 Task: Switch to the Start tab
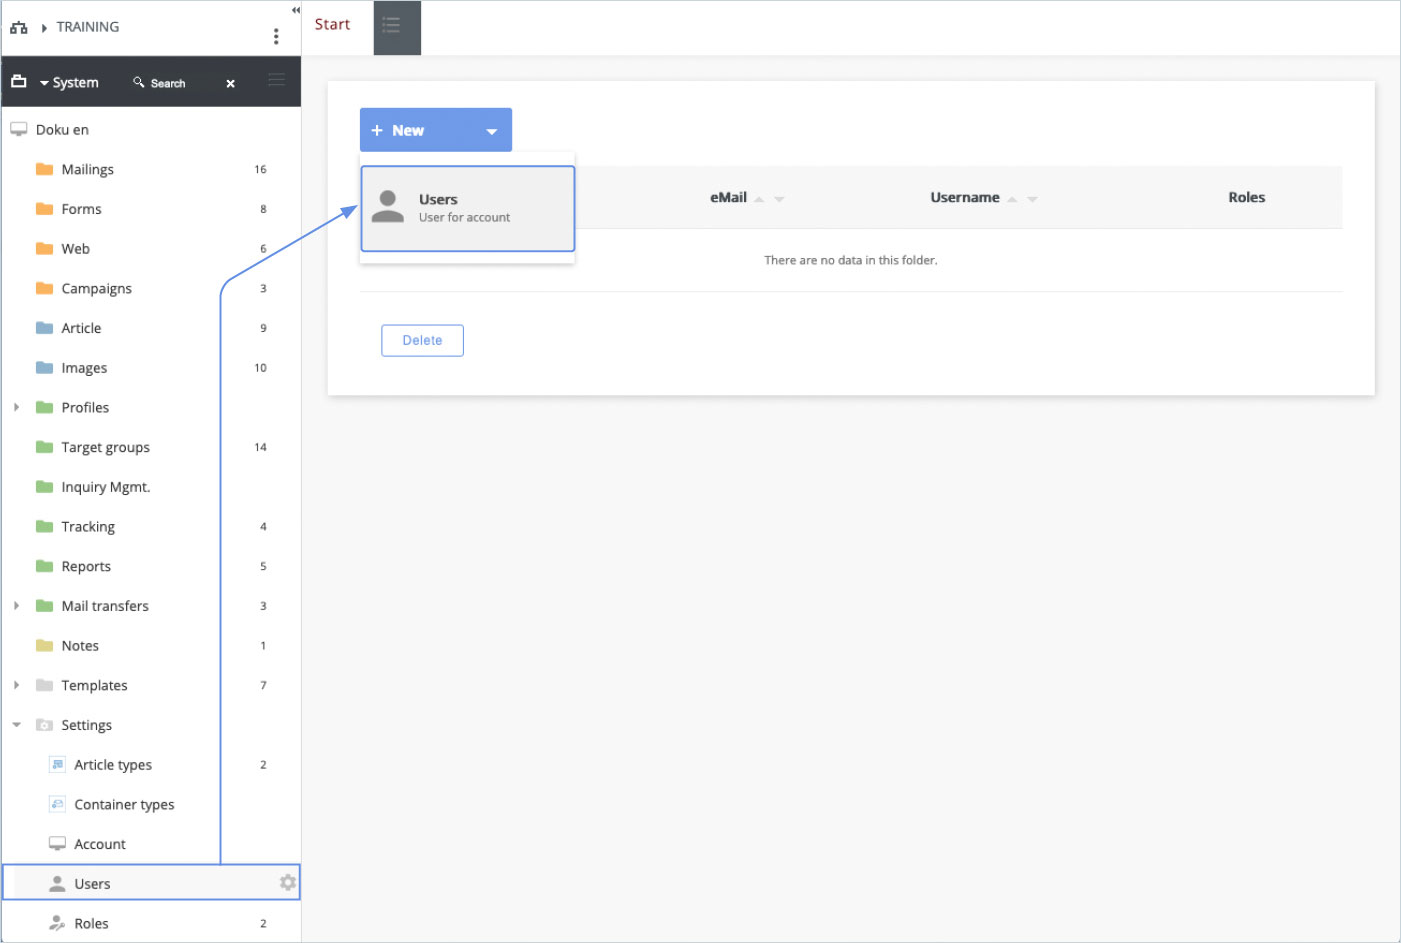[333, 25]
